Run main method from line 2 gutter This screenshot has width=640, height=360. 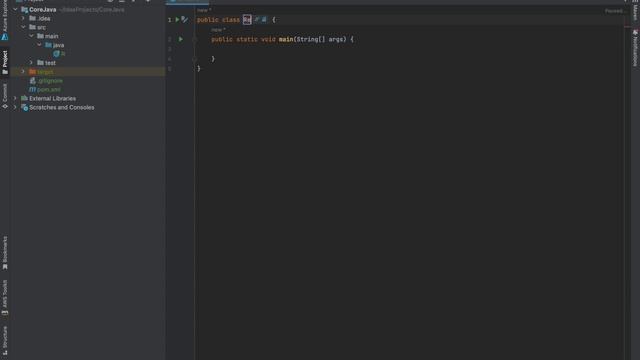(180, 39)
